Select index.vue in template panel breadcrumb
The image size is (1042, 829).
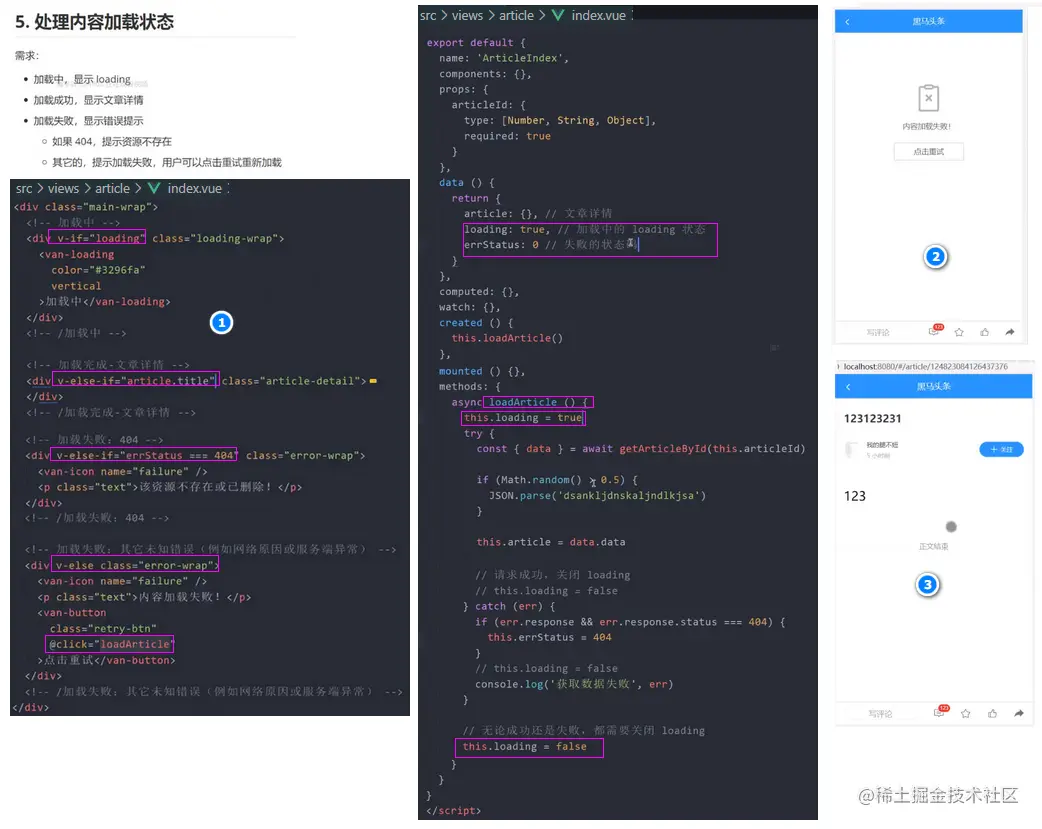(194, 189)
